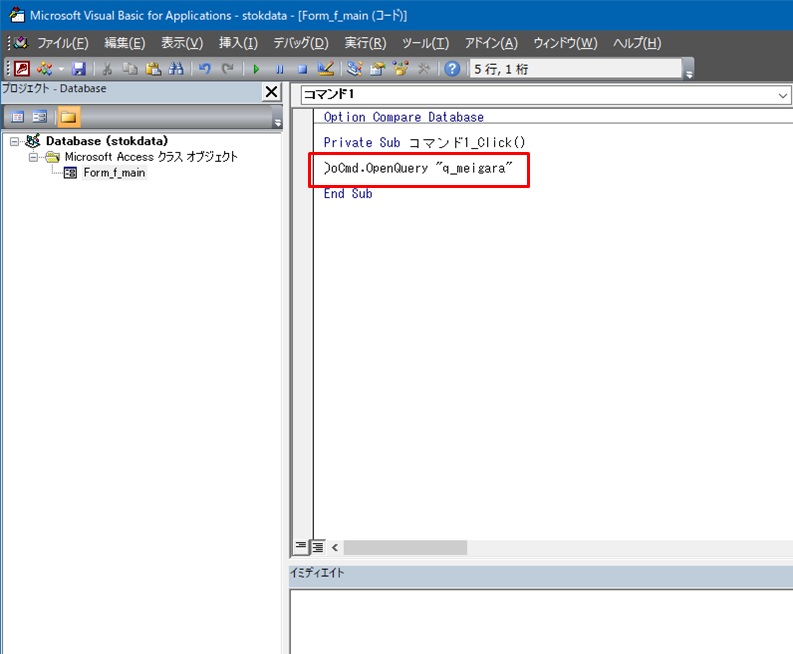Open the ヘルプ(H) menu
Image resolution: width=793 pixels, height=654 pixels.
click(x=637, y=43)
